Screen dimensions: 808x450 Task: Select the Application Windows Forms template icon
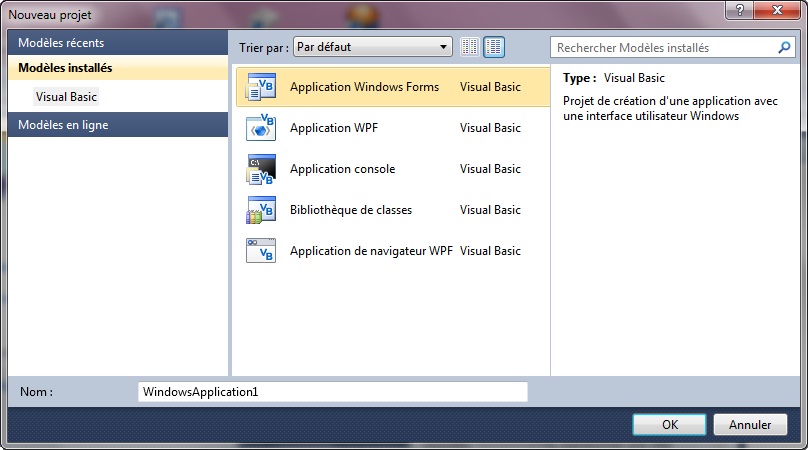(261, 87)
